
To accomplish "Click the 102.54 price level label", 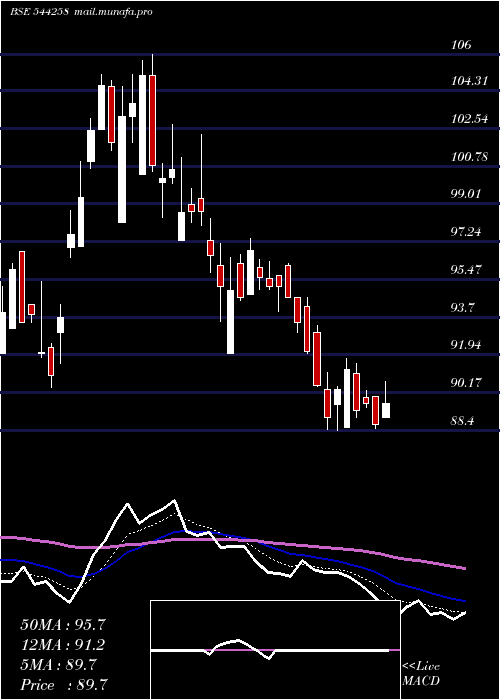I will (x=469, y=119).
